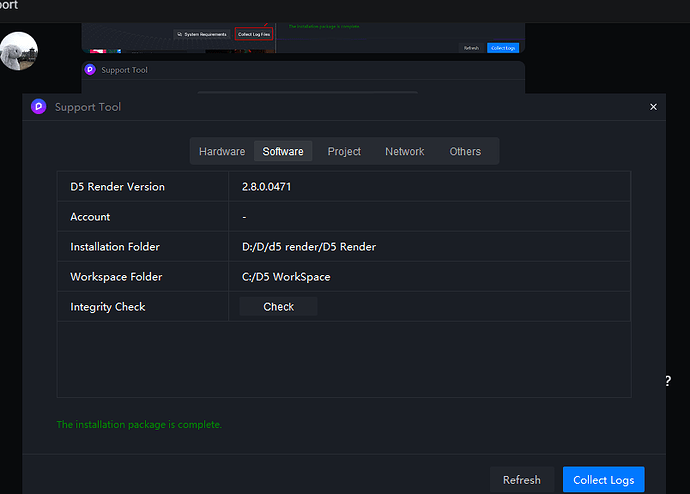
Task: Click the Integrity Check label
Action: point(108,307)
